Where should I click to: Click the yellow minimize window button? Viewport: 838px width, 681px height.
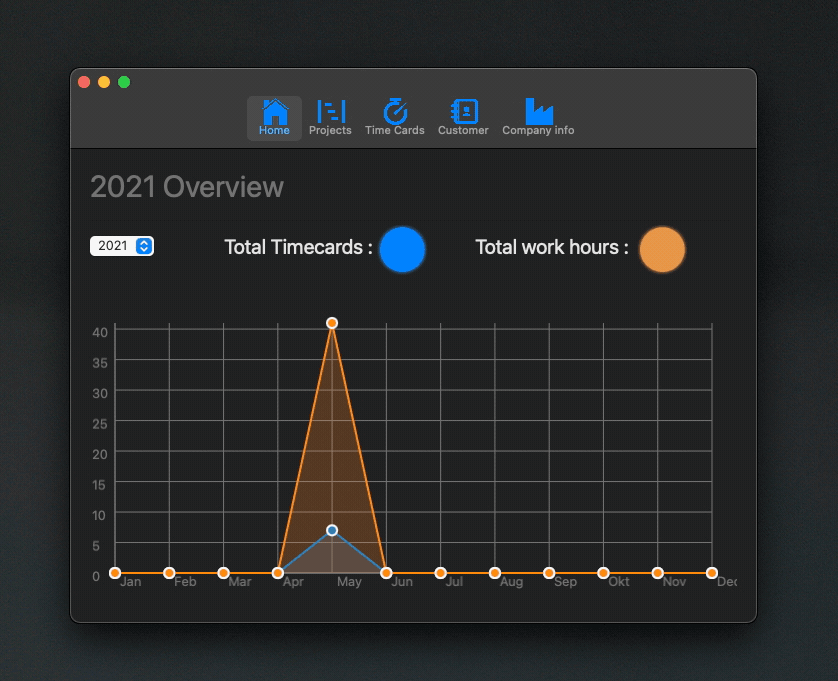coord(104,82)
